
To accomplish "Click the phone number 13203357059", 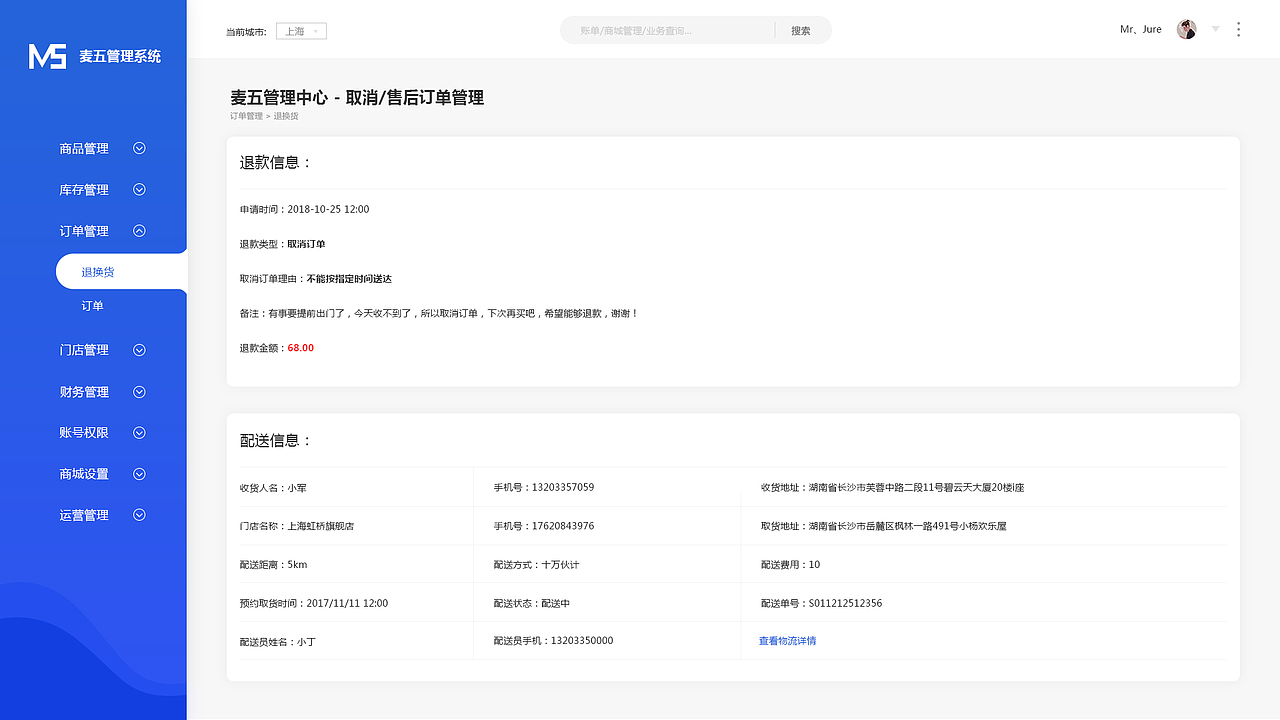I will (x=563, y=488).
